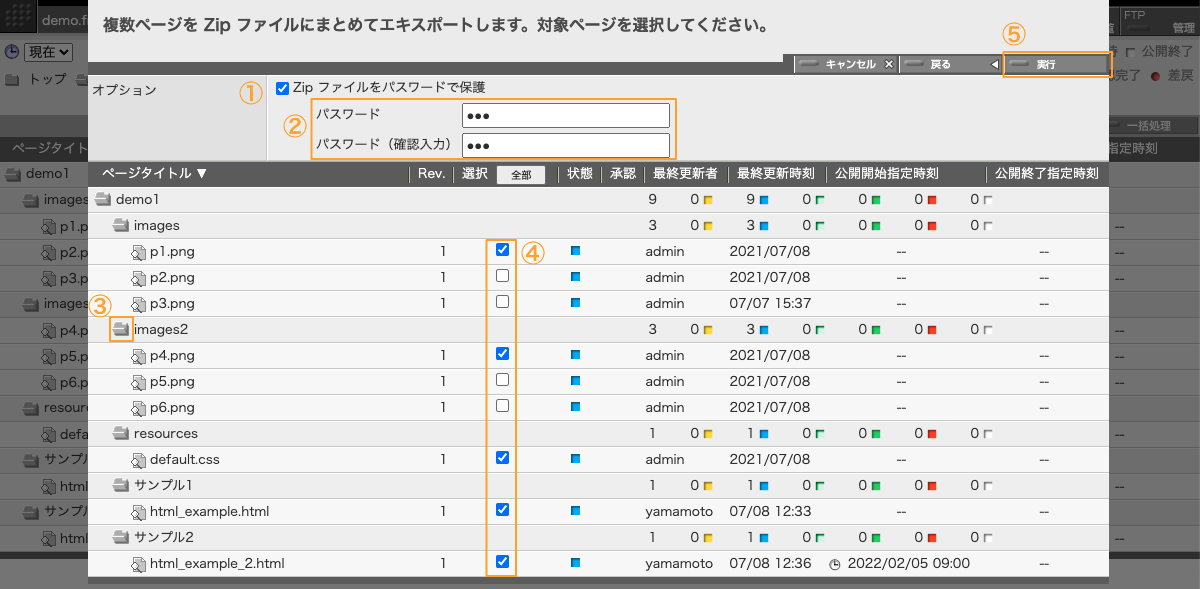
Task: Uncheck the html_example_2.html selection checkbox
Action: pos(502,562)
